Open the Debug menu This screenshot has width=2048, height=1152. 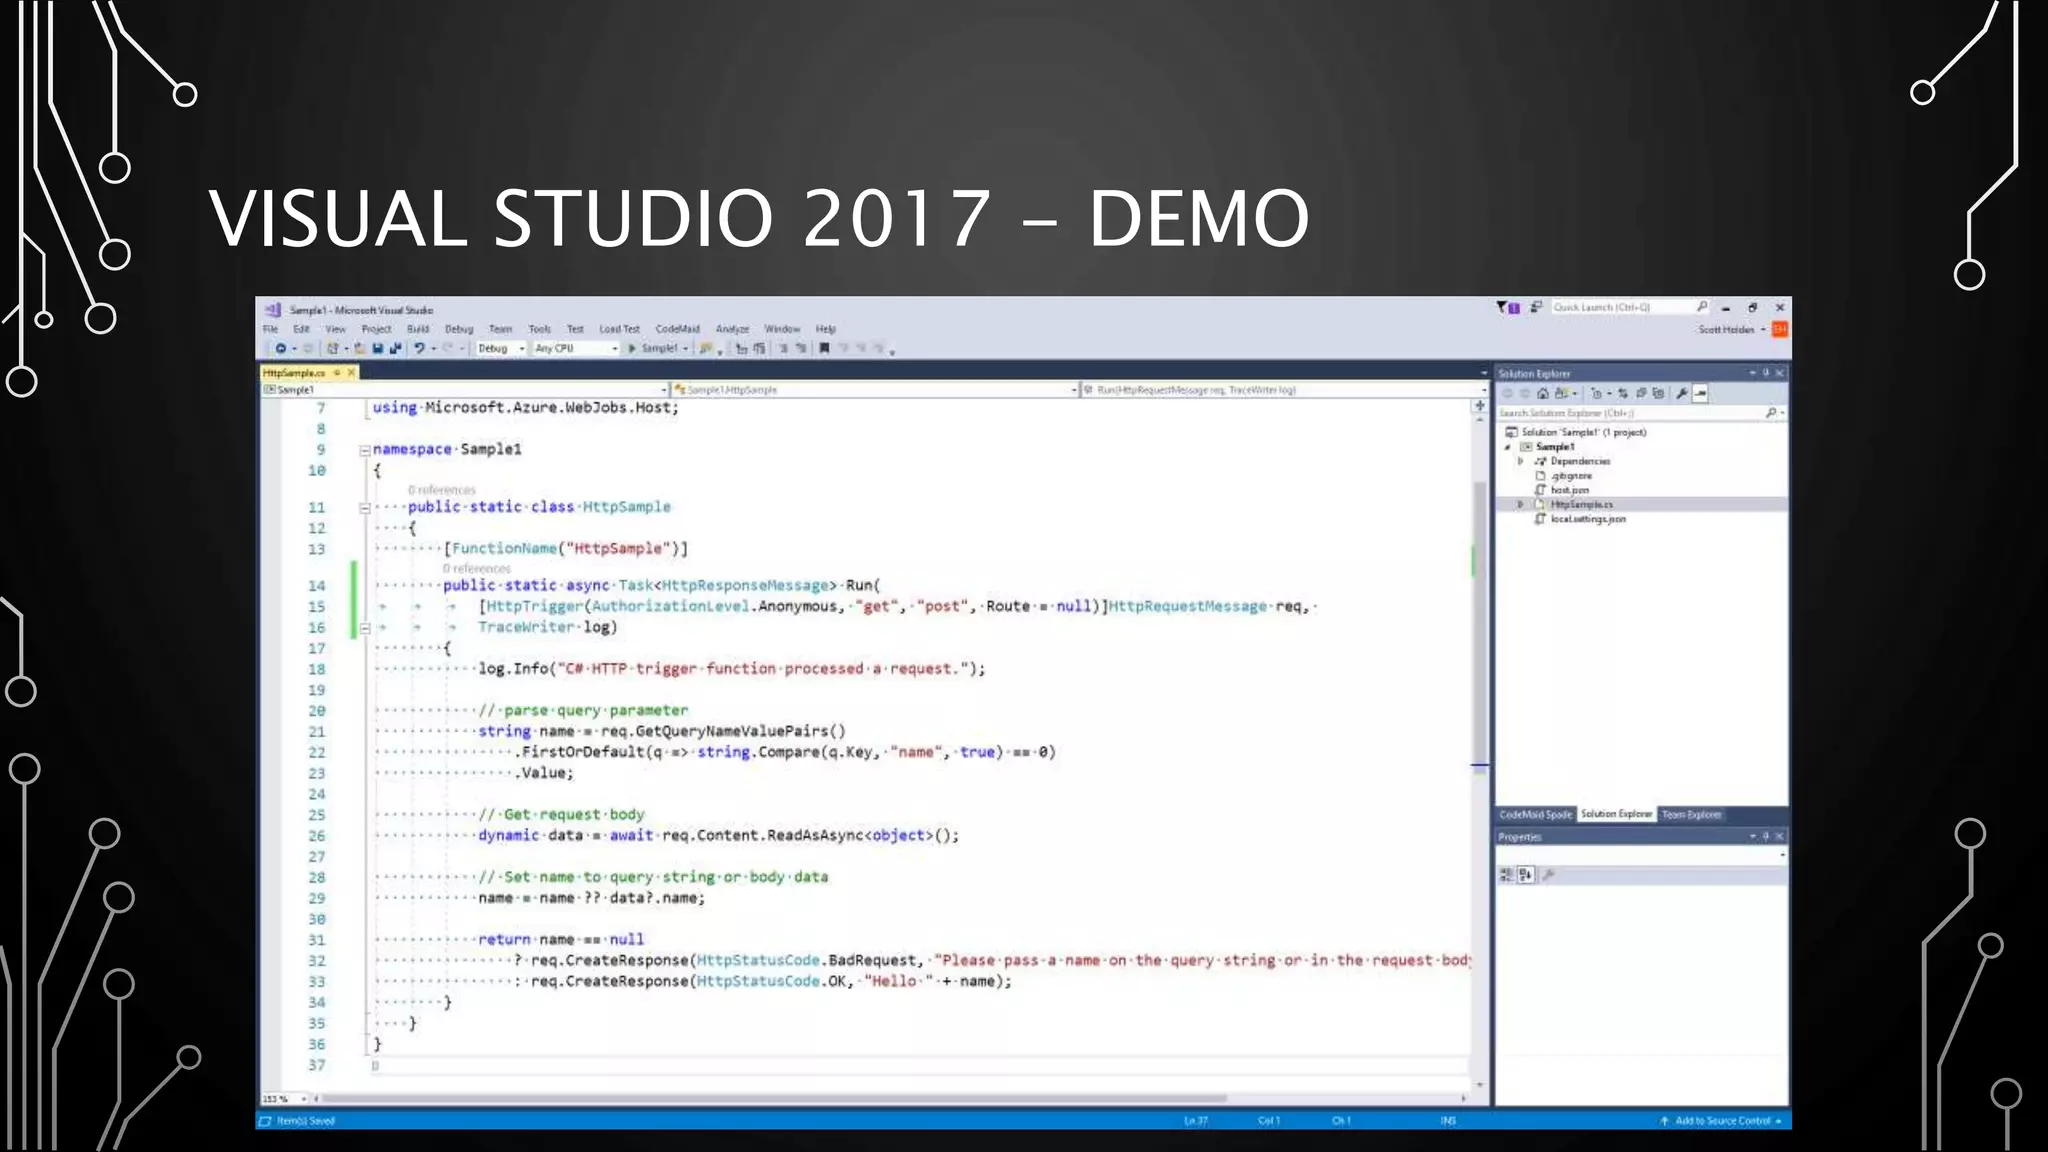tap(459, 329)
